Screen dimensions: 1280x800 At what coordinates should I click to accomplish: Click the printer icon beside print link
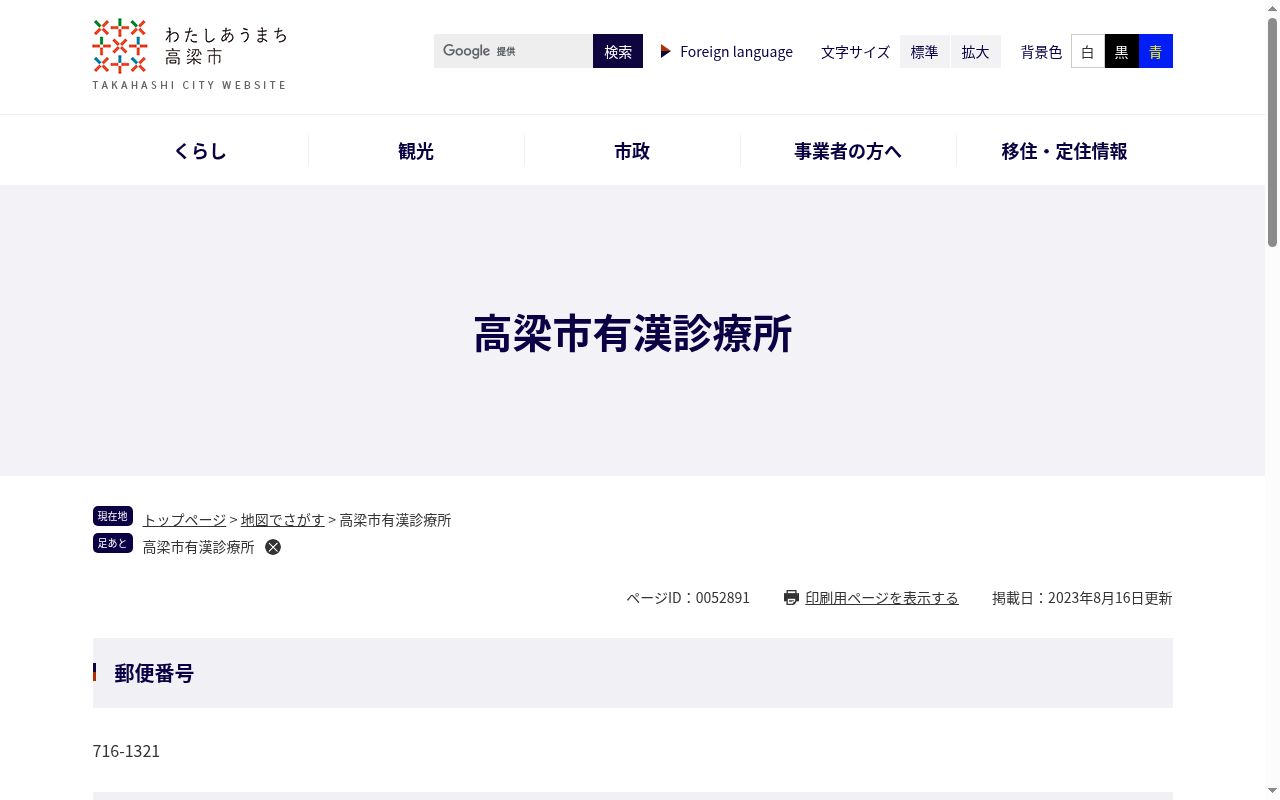(791, 597)
